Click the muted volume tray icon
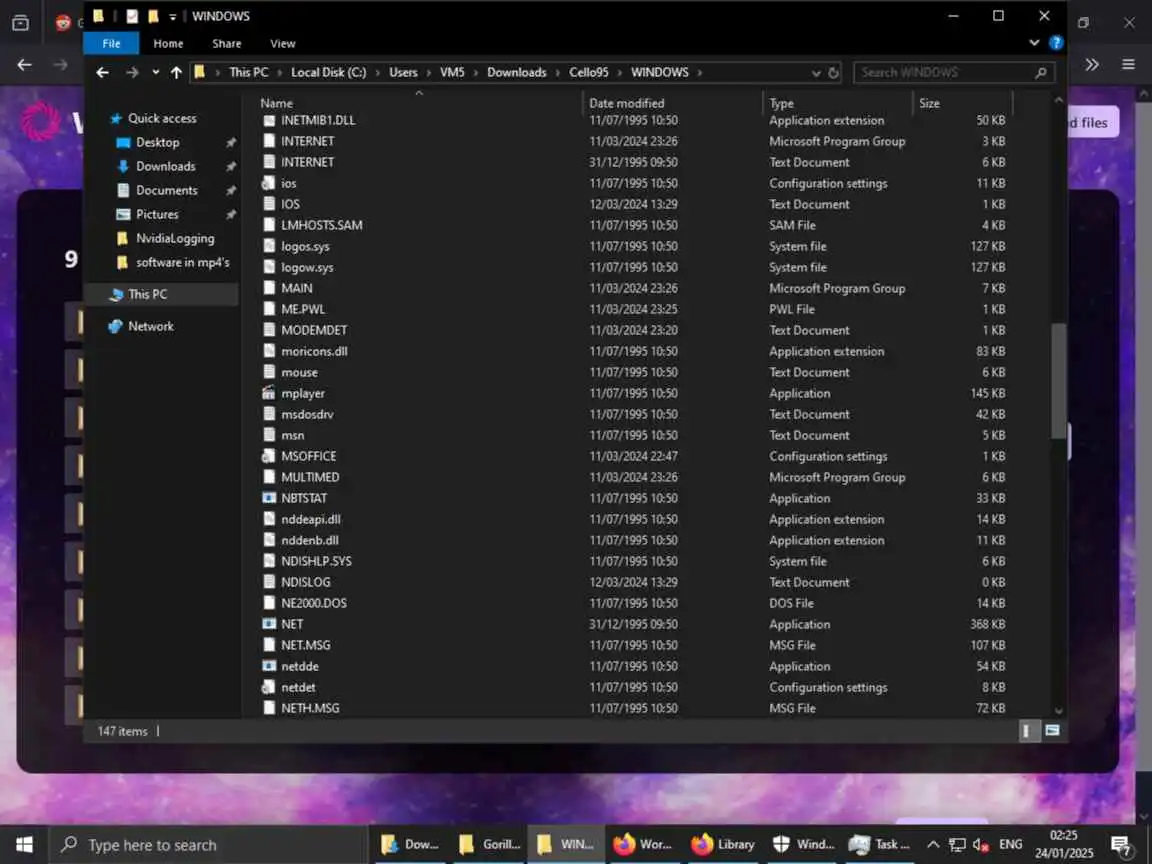 click(x=981, y=844)
